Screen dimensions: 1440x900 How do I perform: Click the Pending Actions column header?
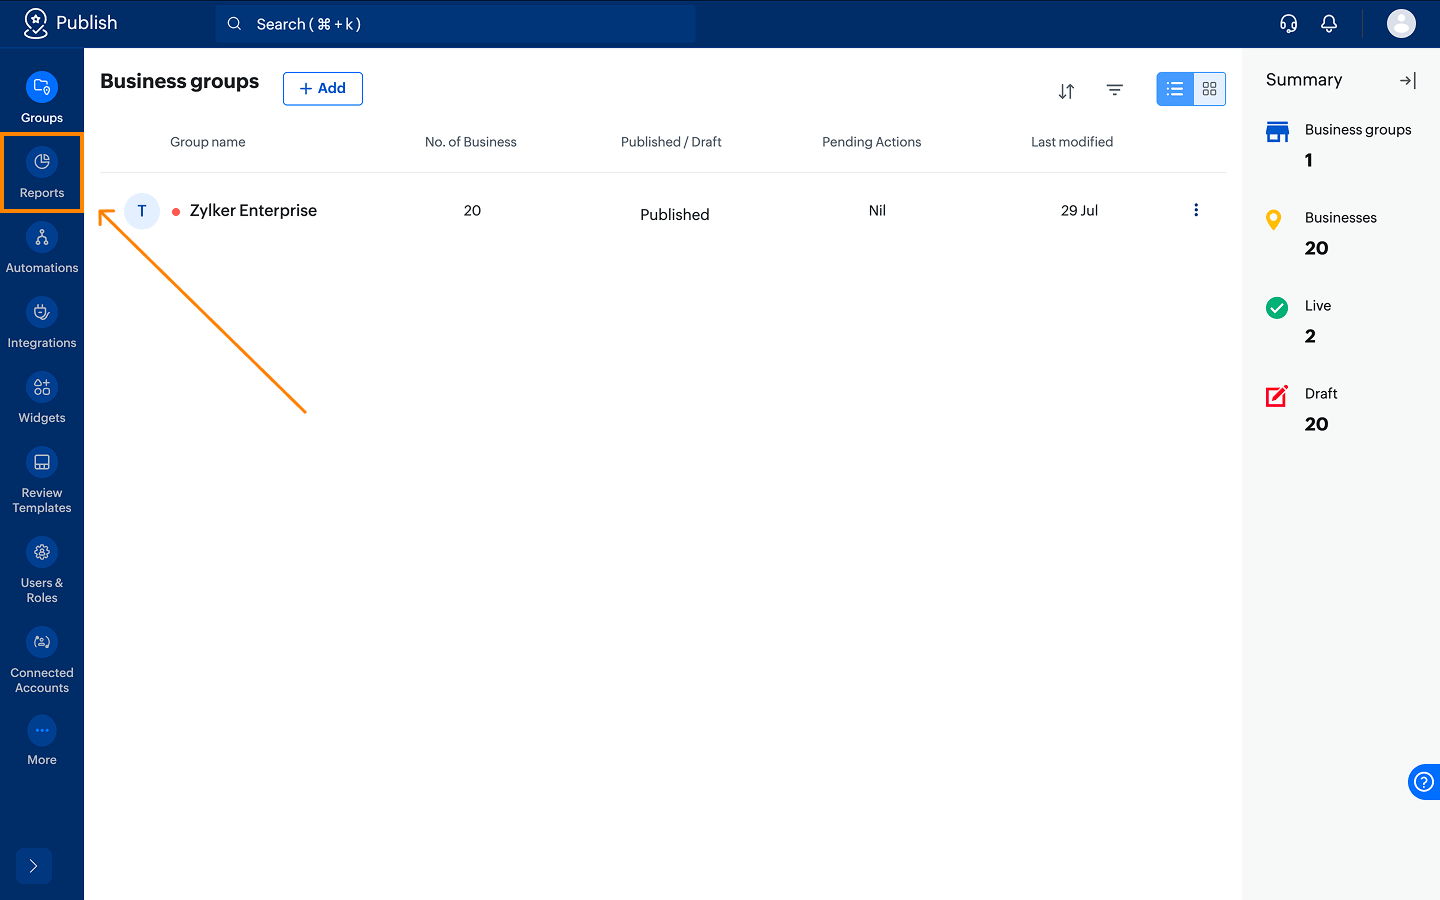872,142
